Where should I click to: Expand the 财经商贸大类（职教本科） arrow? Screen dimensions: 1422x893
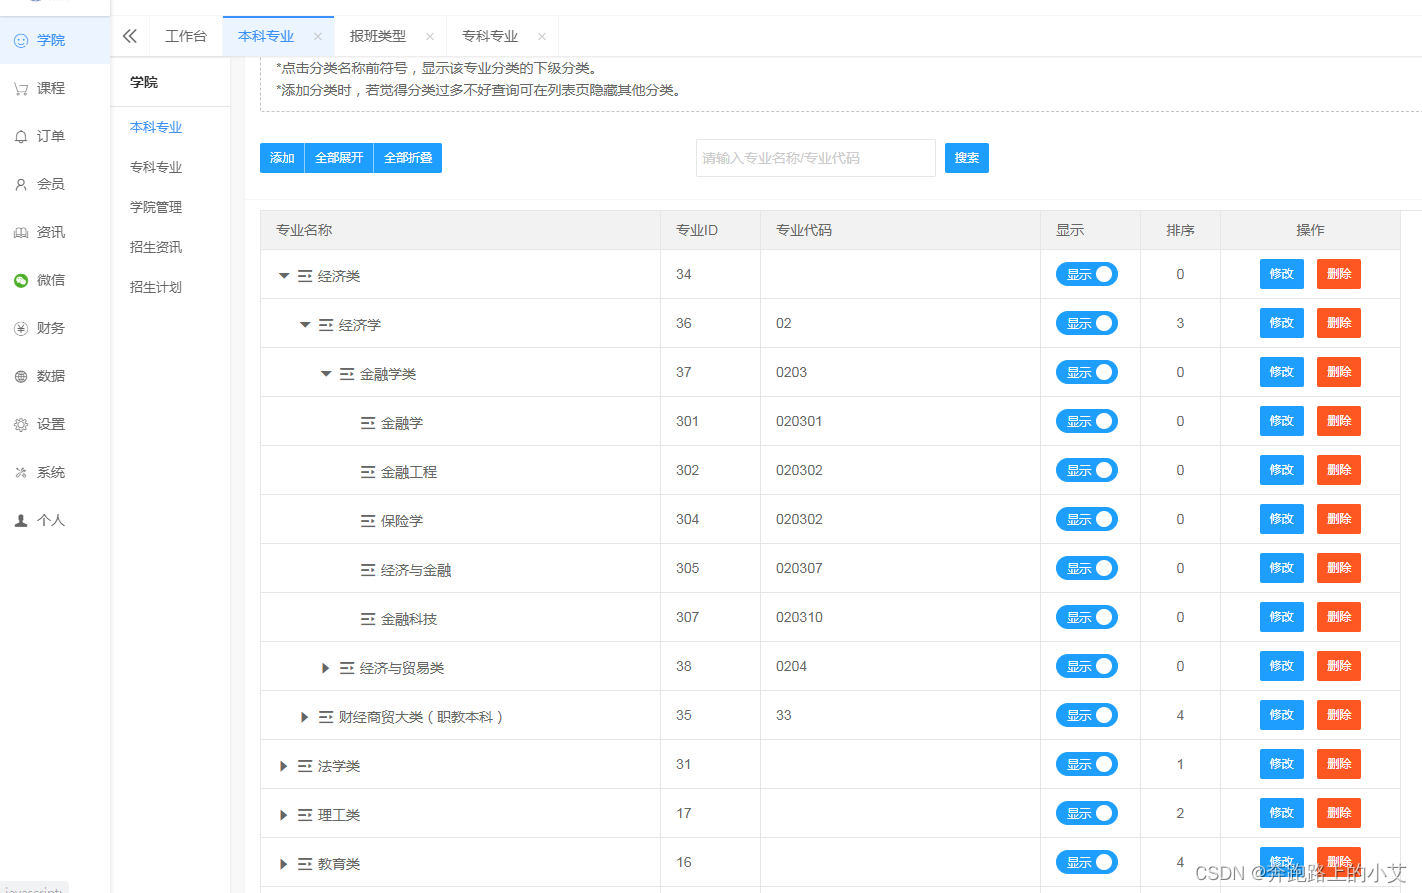click(x=305, y=717)
